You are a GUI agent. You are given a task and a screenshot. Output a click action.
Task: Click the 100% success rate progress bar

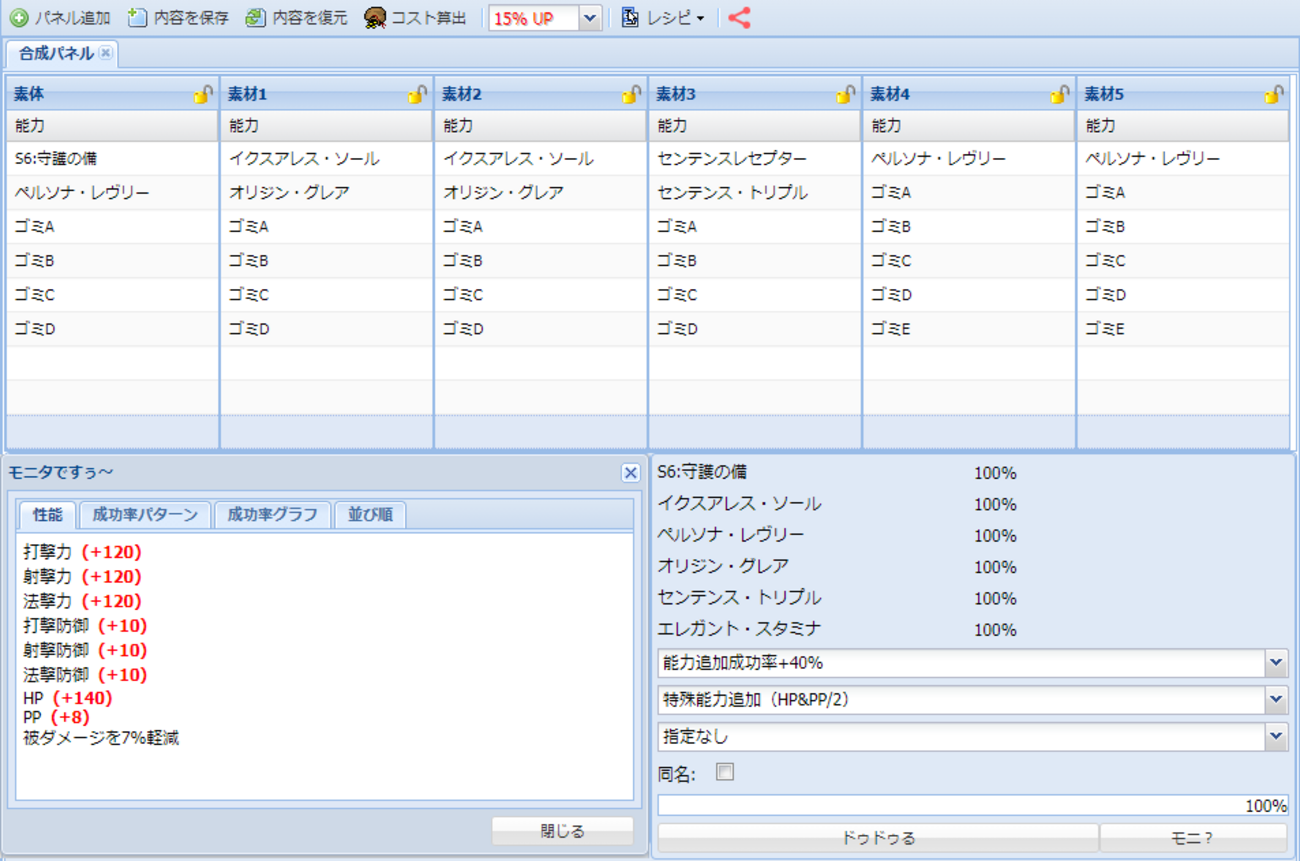[x=972, y=806]
